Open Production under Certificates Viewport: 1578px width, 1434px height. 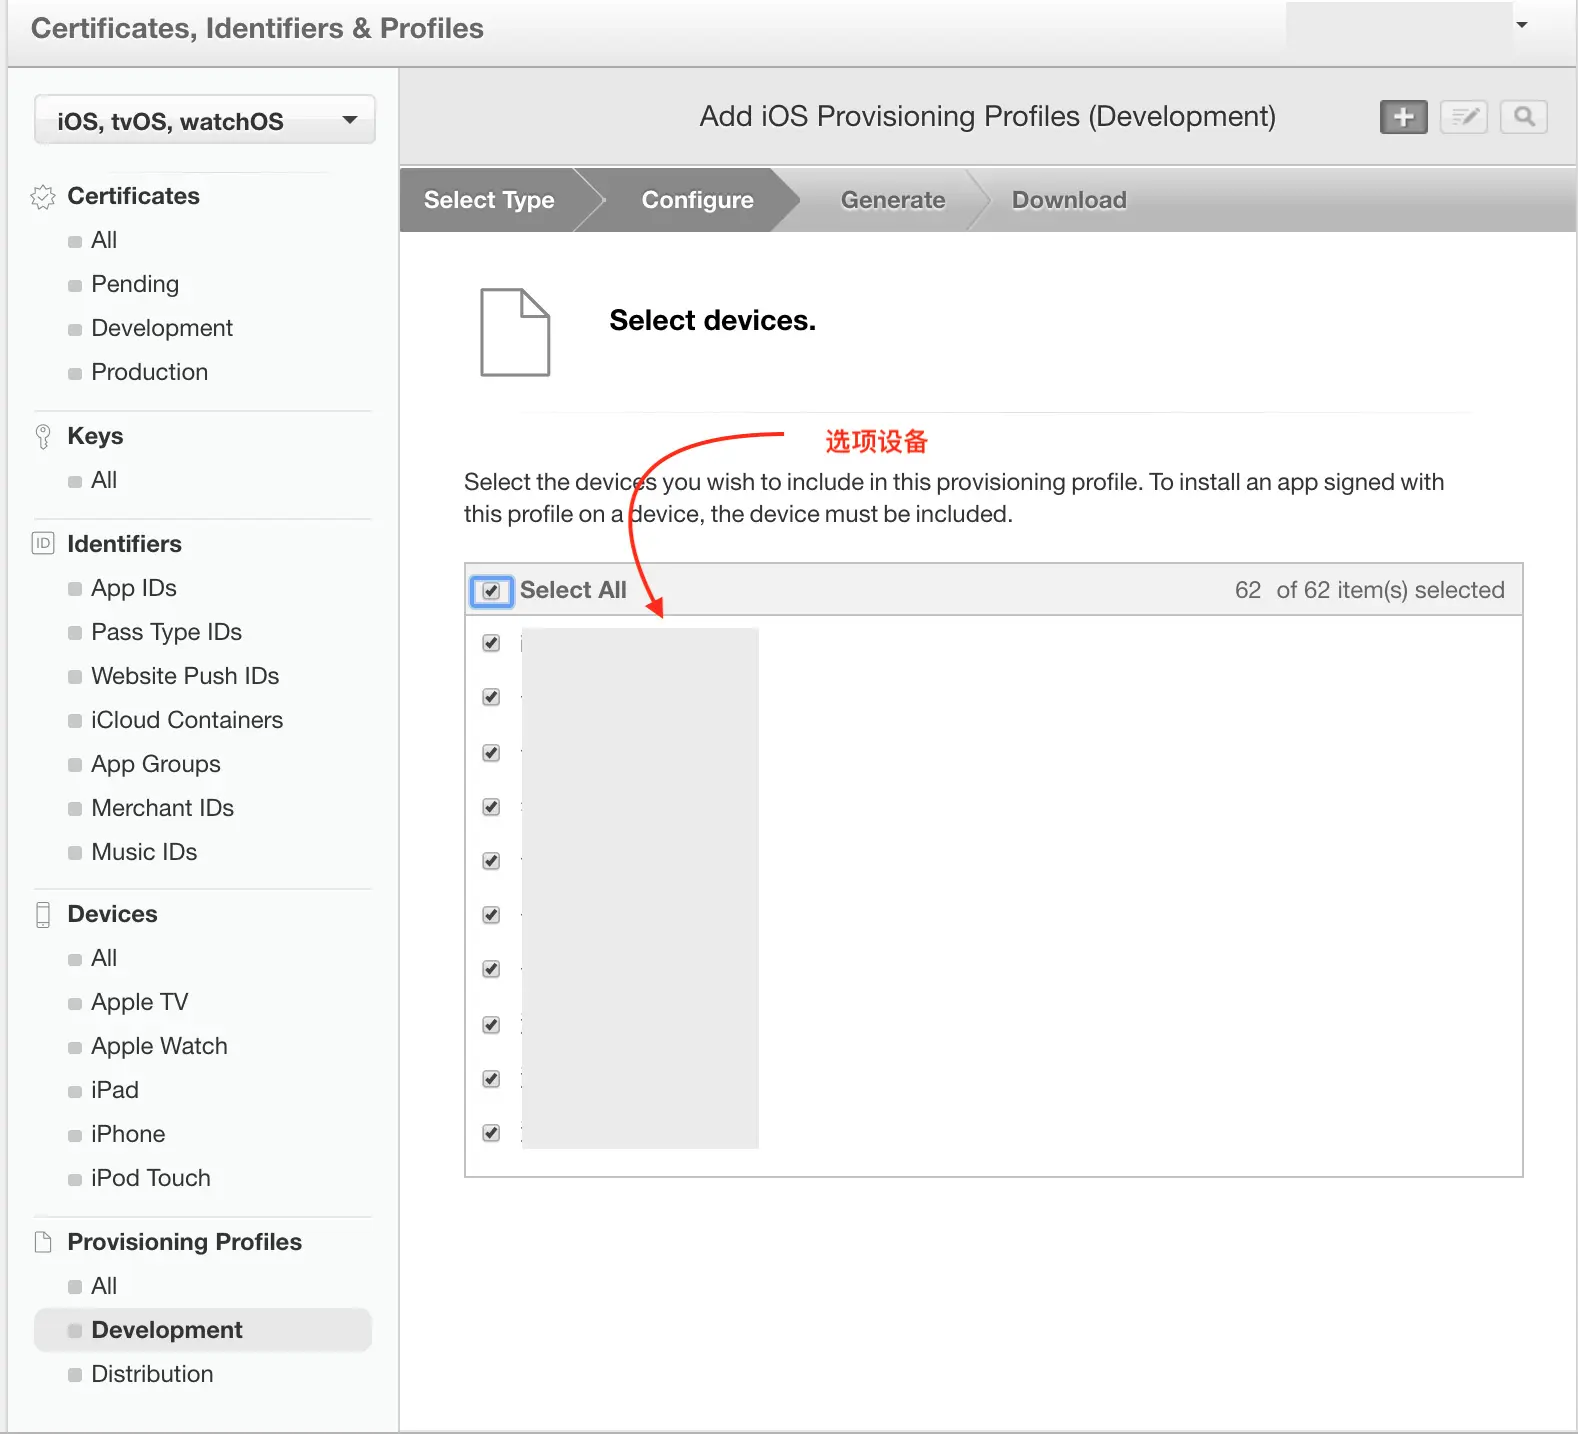(150, 372)
